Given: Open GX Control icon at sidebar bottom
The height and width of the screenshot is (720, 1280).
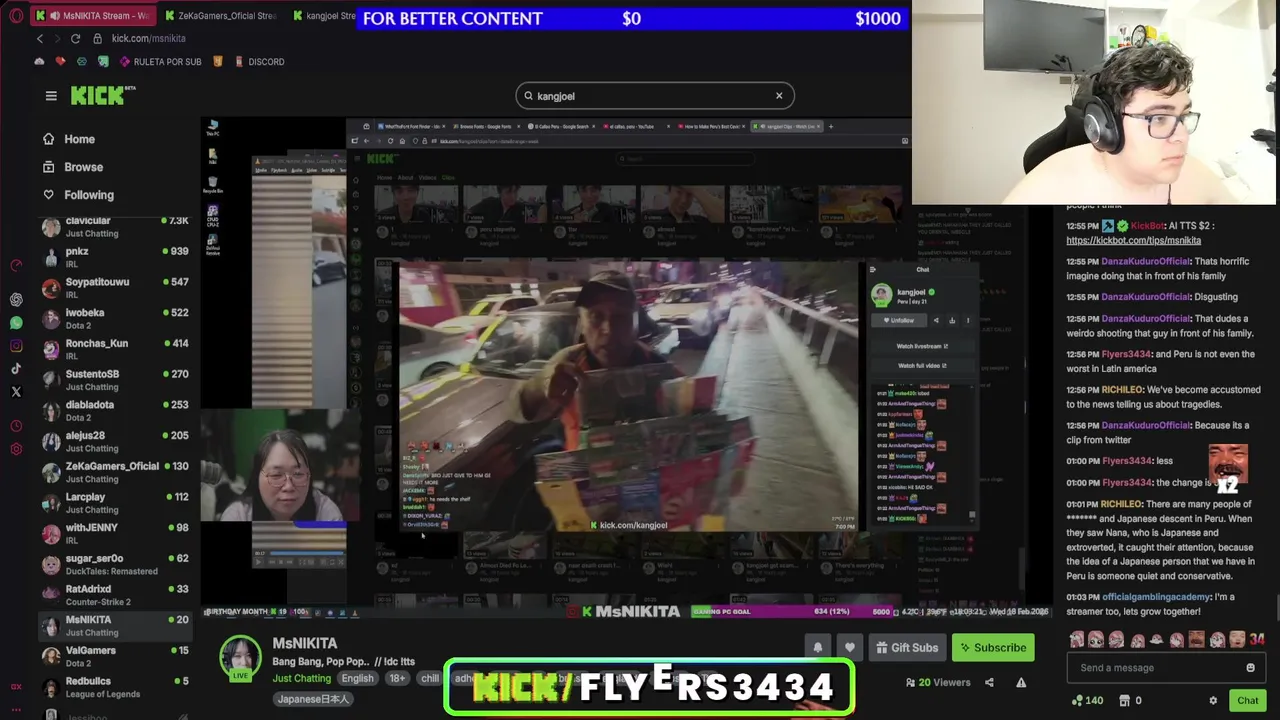Looking at the screenshot, I should point(16,687).
